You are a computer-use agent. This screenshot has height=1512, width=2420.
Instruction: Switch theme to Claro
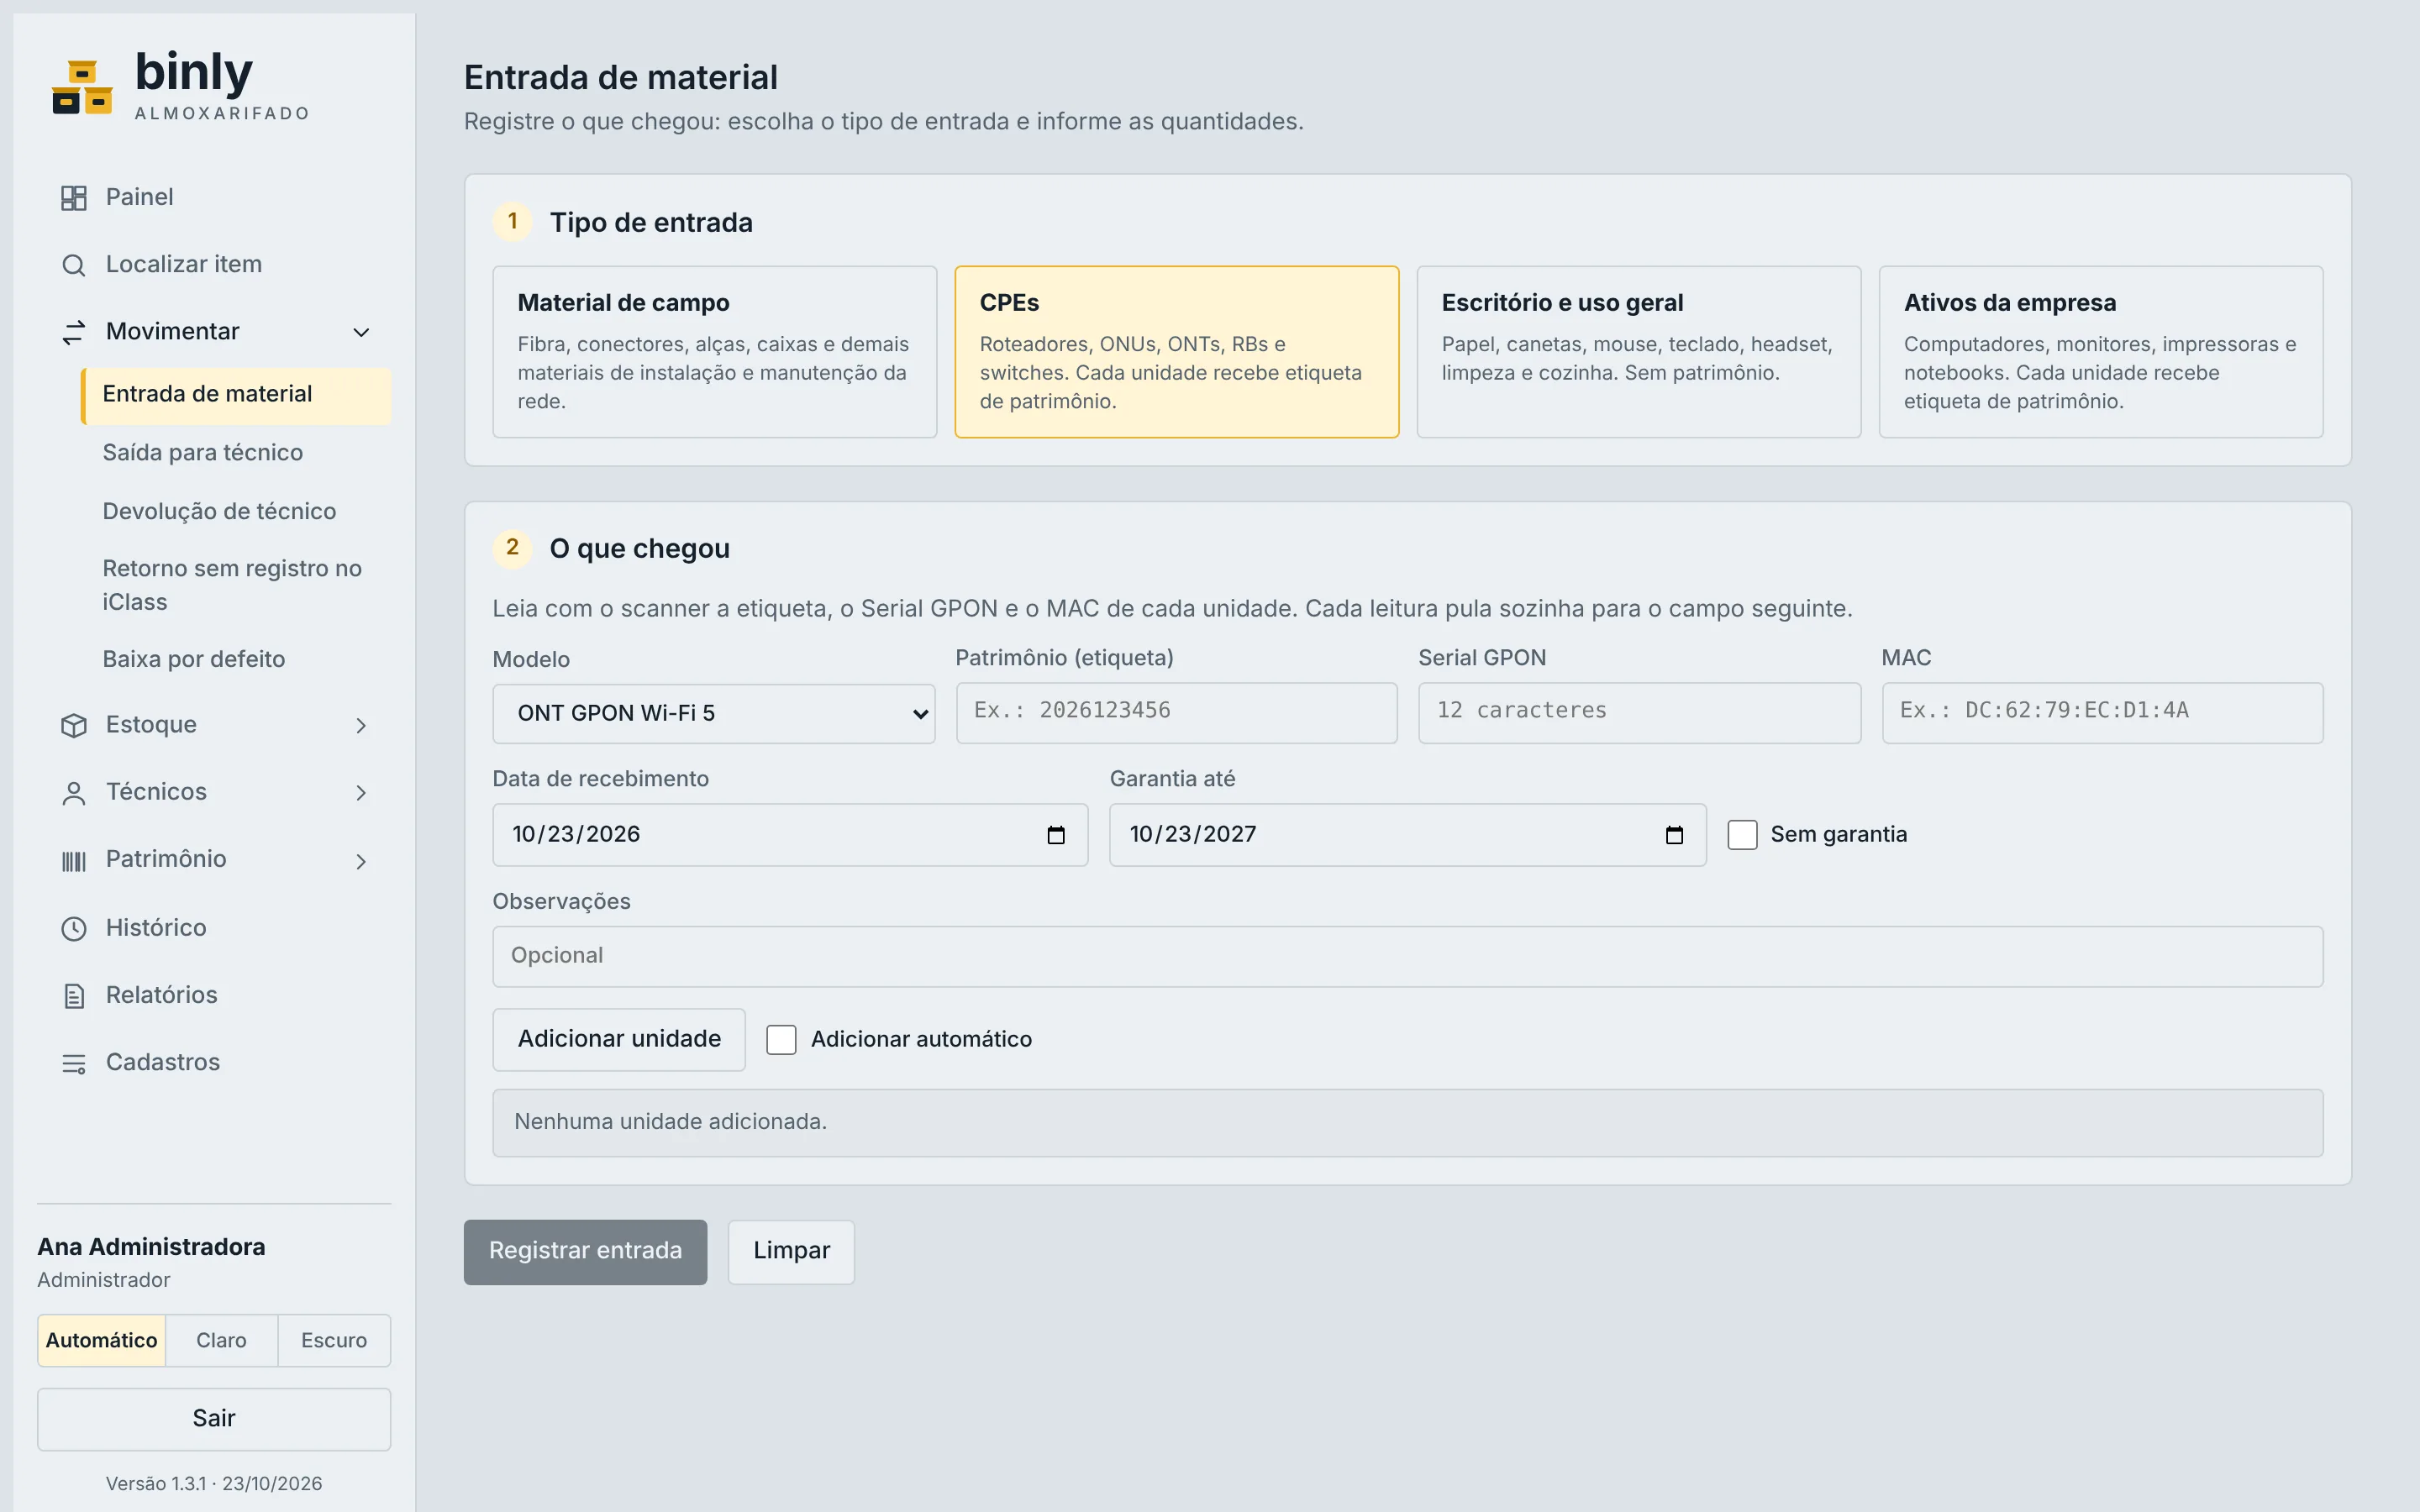[221, 1340]
